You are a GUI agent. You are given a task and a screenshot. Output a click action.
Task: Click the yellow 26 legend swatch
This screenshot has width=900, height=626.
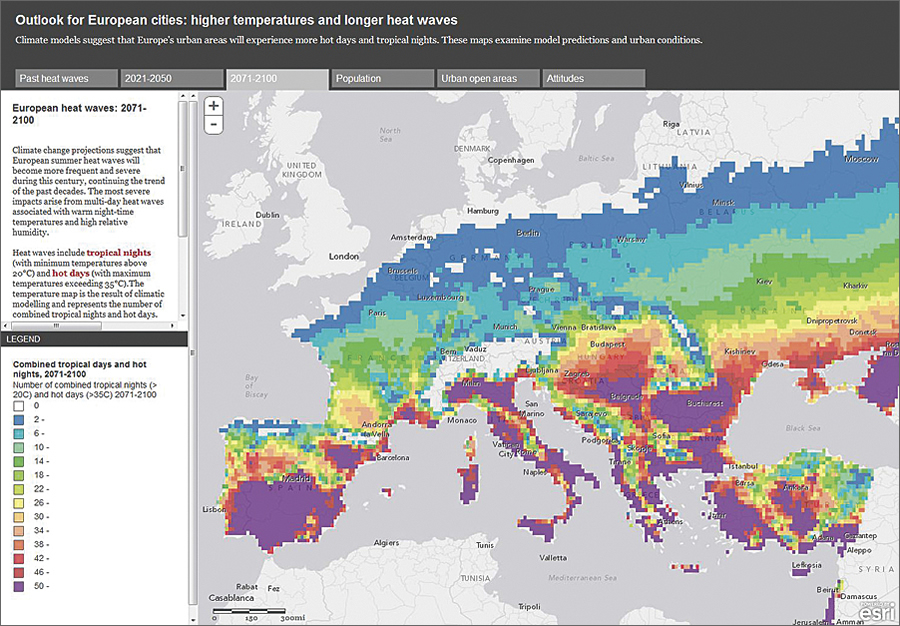point(19,502)
